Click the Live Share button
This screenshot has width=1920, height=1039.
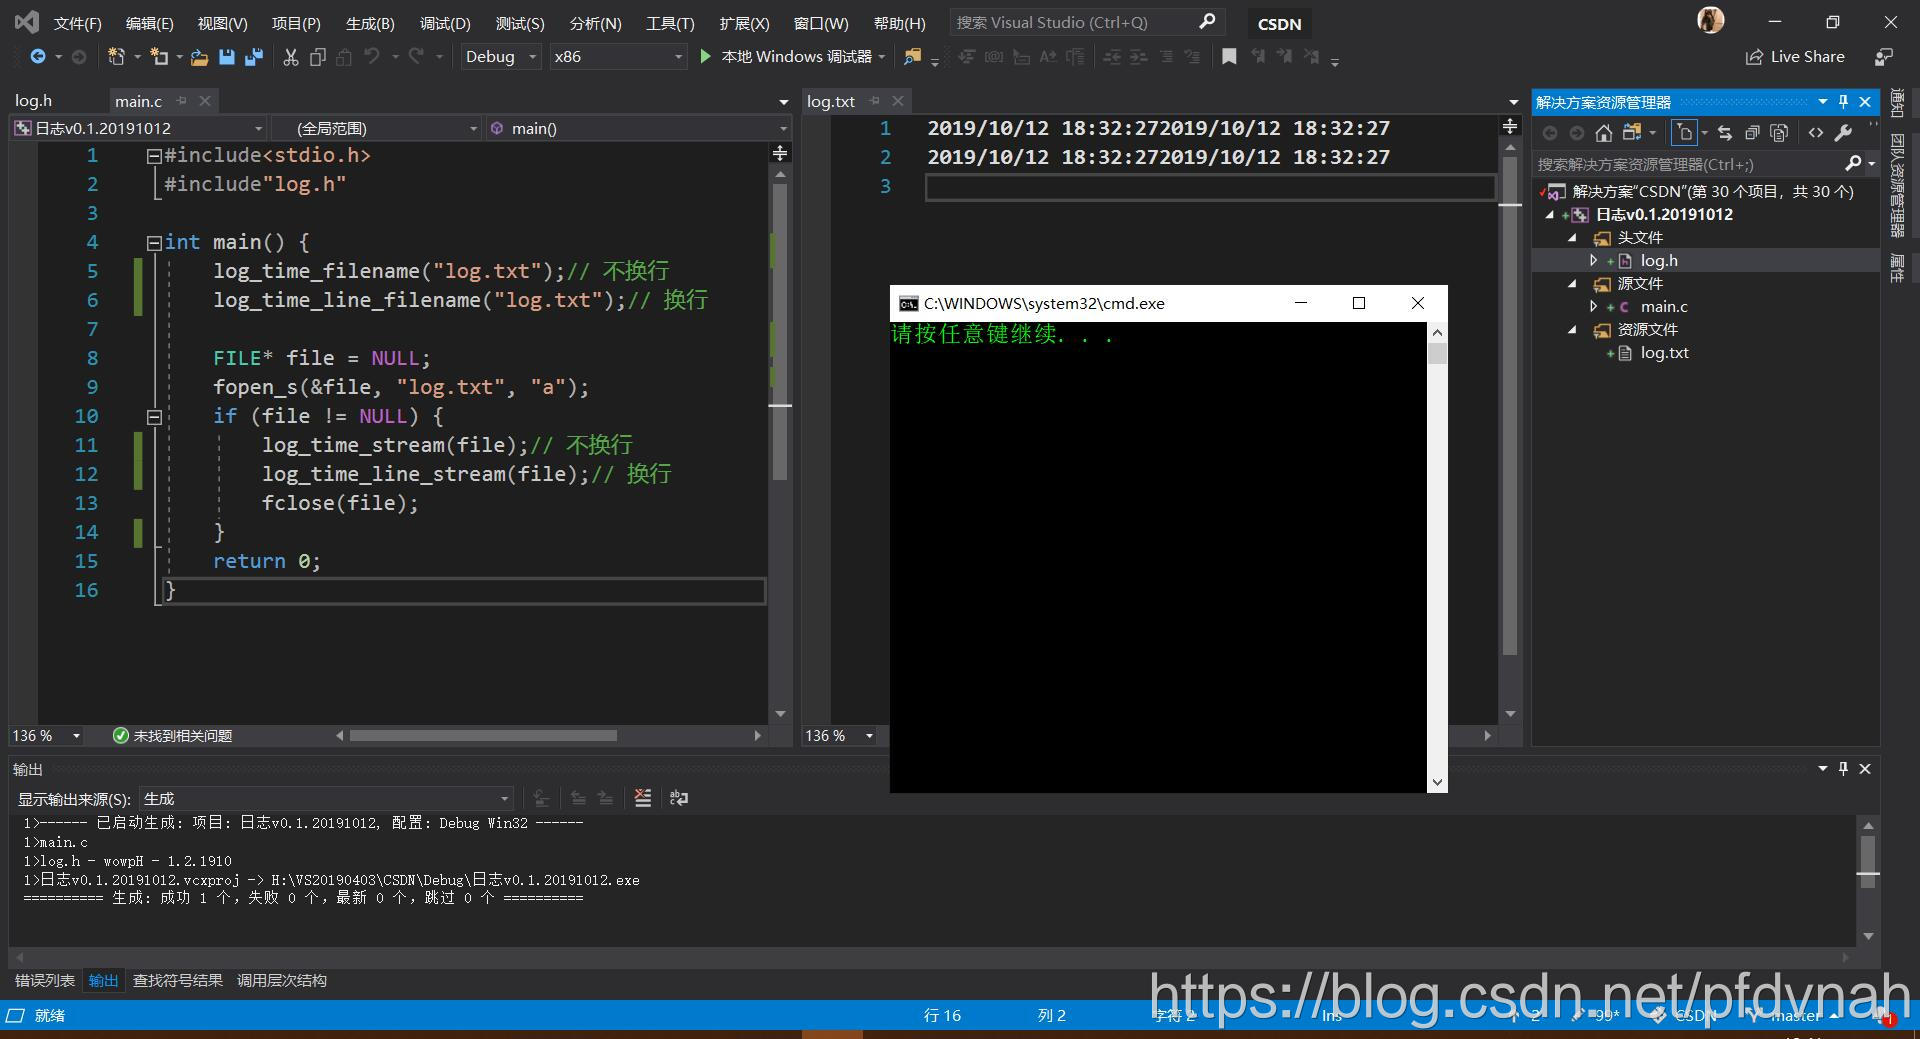pos(1796,57)
